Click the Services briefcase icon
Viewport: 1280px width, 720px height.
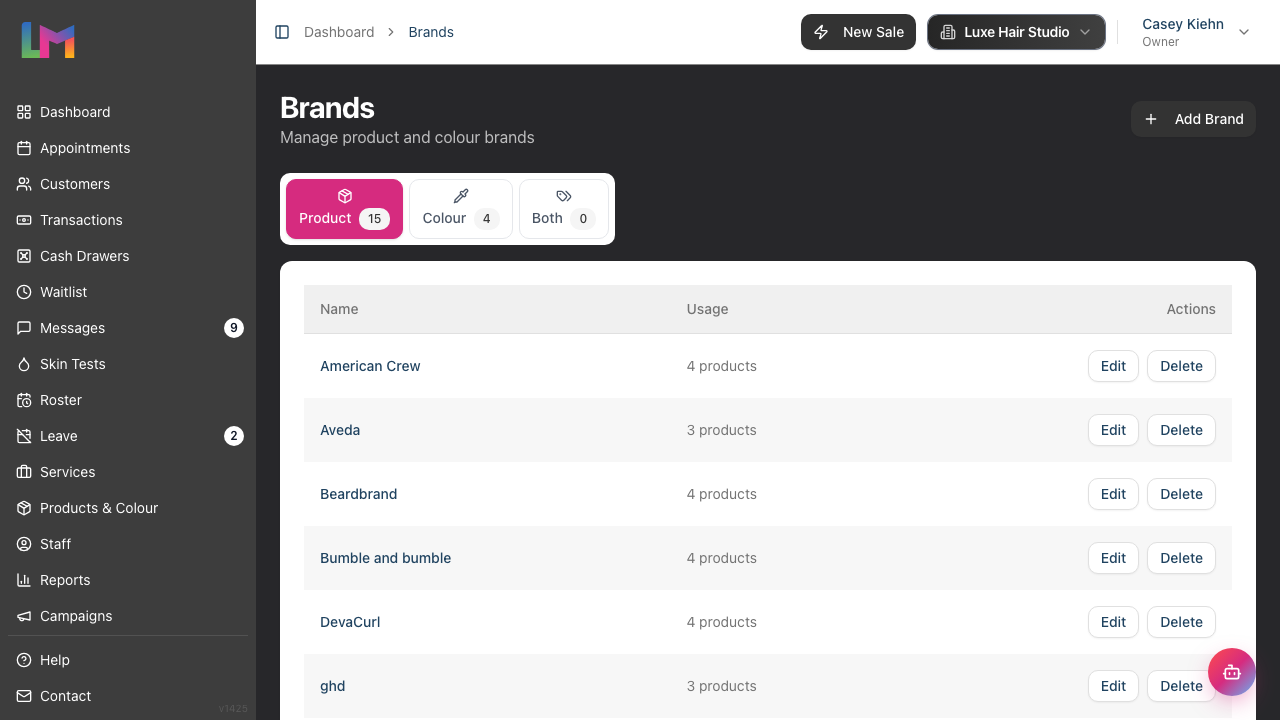click(24, 472)
